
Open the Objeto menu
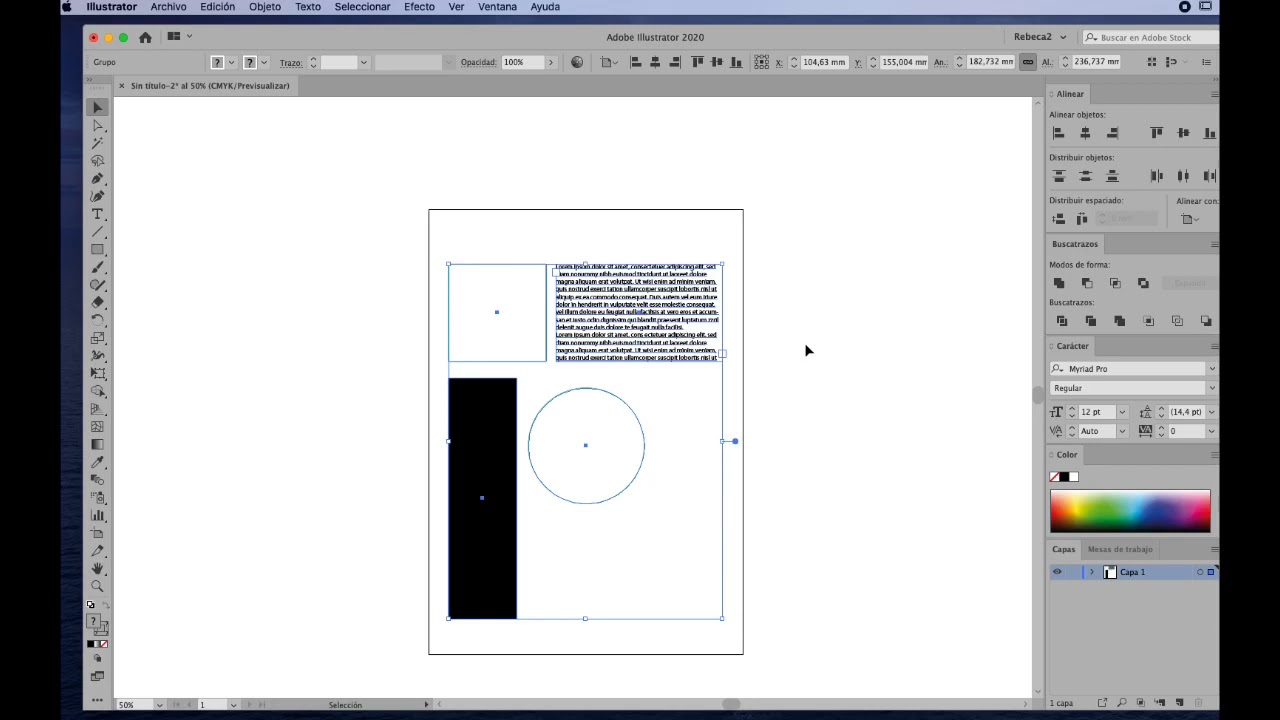265,7
